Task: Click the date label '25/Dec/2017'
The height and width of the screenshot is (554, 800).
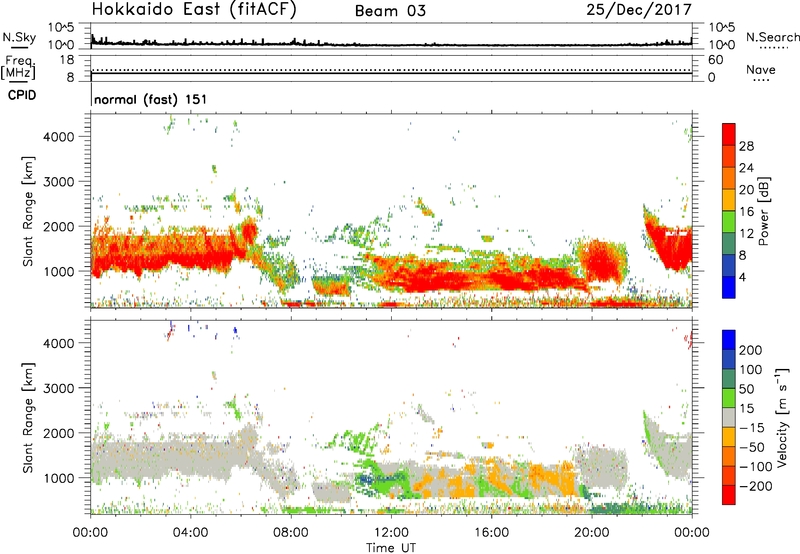Action: point(639,10)
